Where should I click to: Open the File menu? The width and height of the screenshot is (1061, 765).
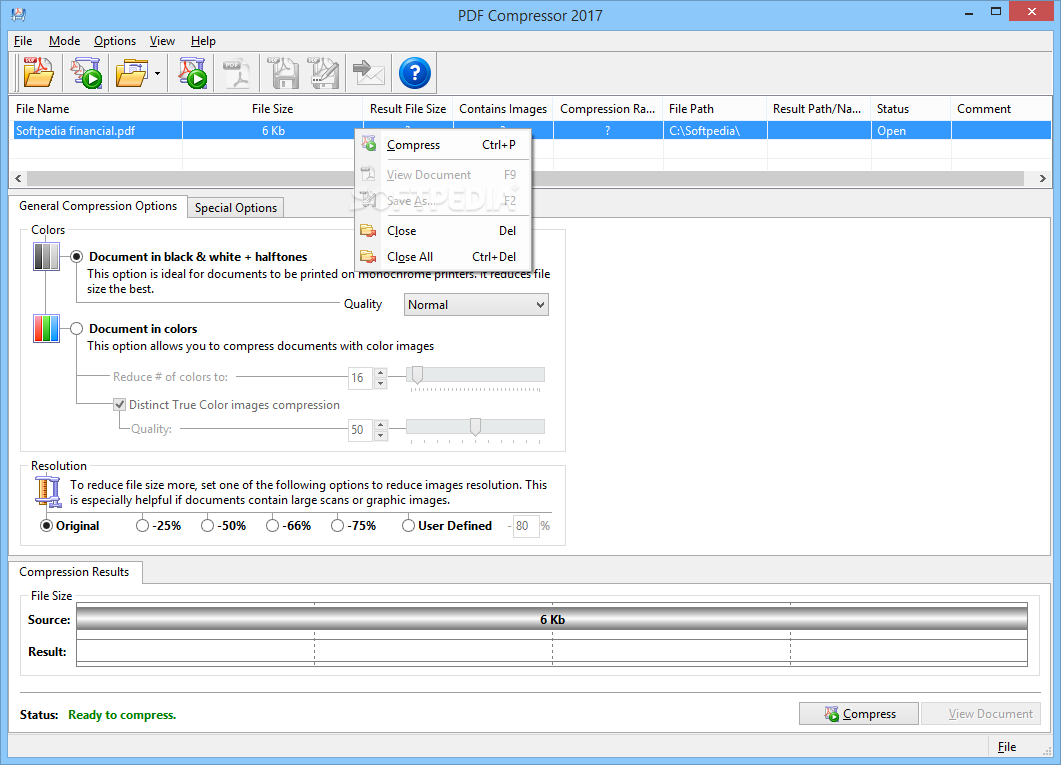(x=23, y=41)
